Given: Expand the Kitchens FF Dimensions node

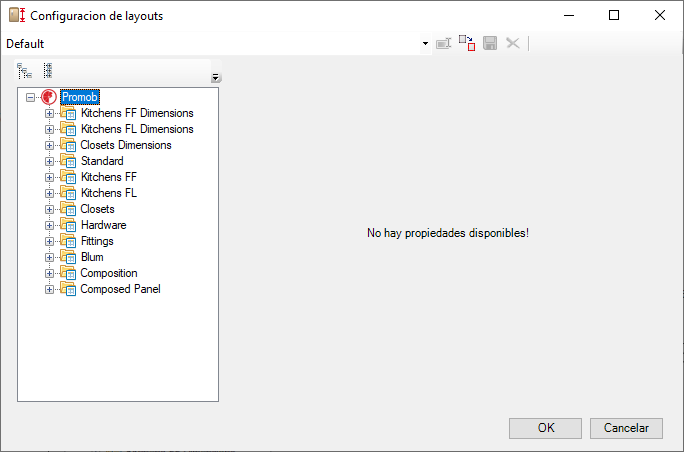Looking at the screenshot, I should tap(49, 113).
